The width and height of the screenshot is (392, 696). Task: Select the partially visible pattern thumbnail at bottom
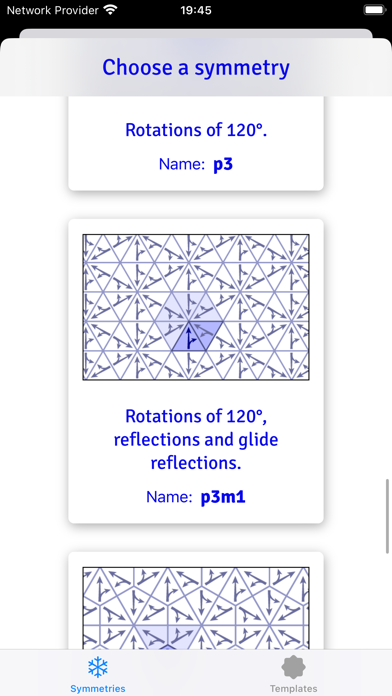point(196,608)
